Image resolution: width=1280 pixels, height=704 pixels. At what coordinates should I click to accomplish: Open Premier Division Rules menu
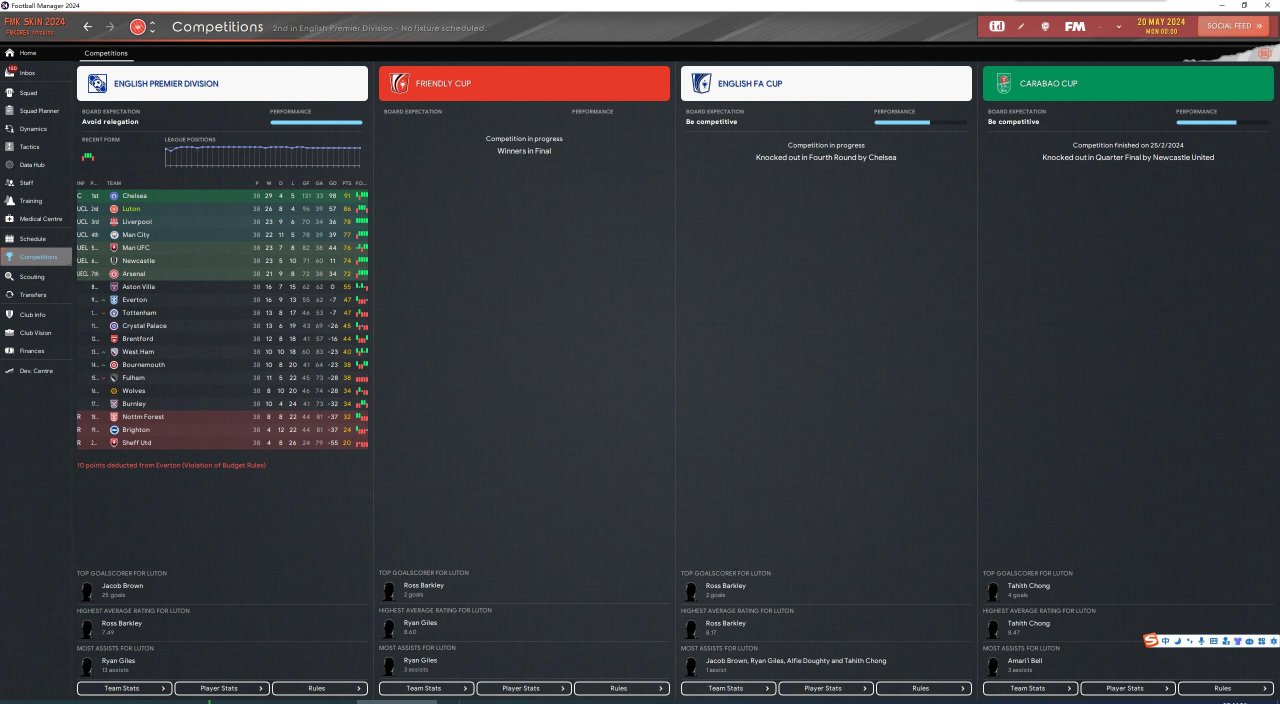320,688
